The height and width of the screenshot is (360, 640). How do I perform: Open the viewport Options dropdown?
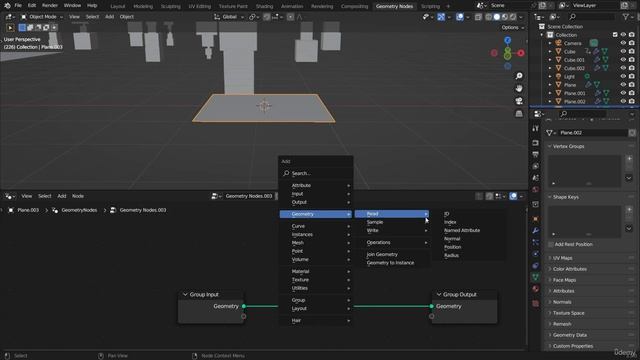coord(513,27)
